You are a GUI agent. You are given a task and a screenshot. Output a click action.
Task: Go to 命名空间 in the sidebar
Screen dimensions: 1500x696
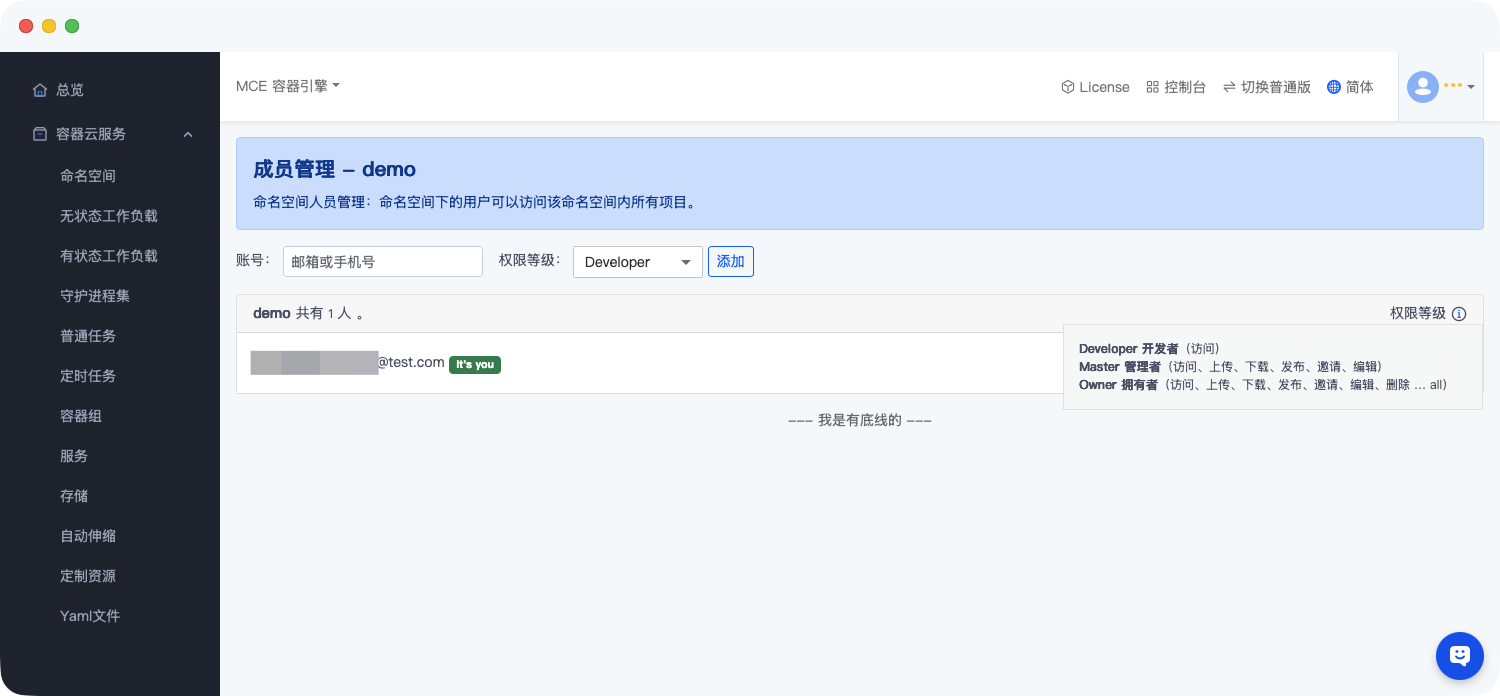coord(88,176)
